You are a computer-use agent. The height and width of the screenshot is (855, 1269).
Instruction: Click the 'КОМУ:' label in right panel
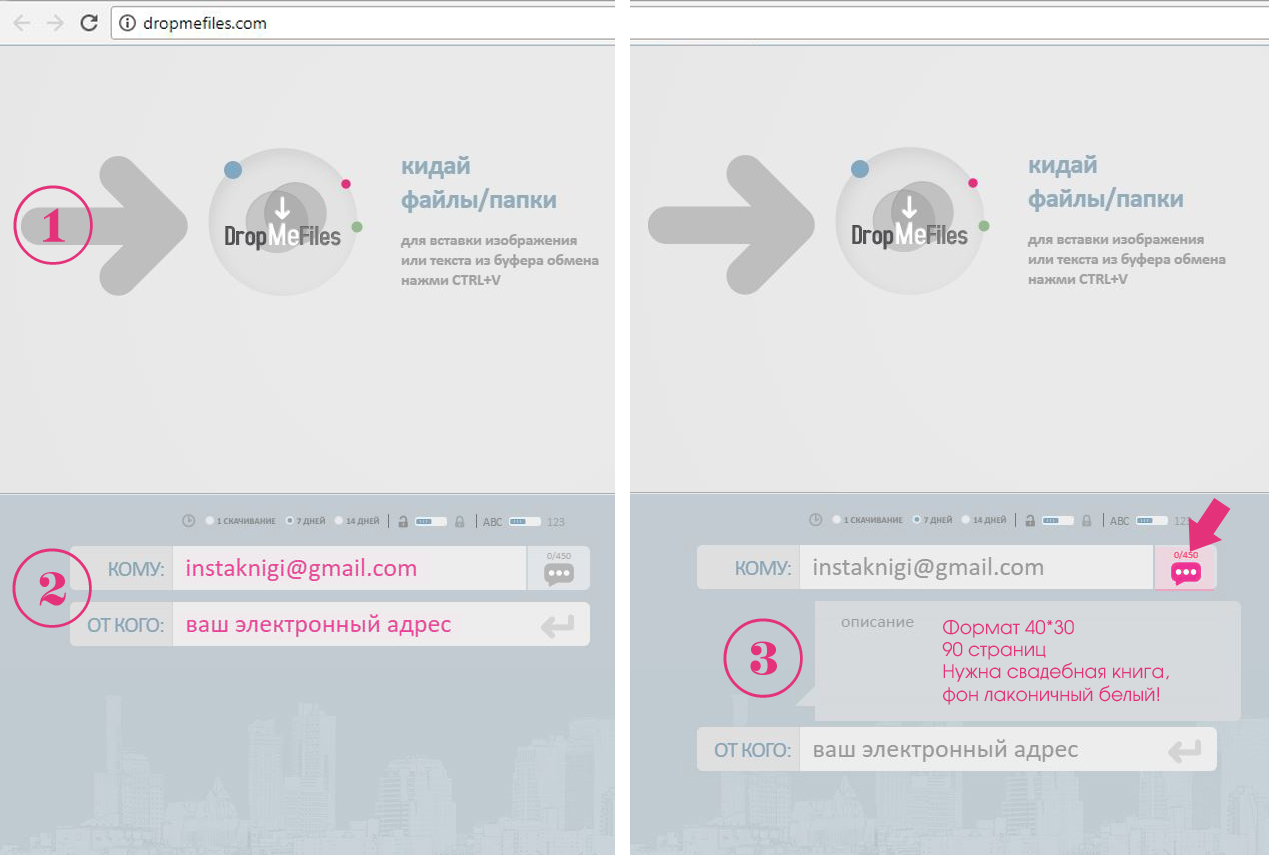tap(763, 568)
